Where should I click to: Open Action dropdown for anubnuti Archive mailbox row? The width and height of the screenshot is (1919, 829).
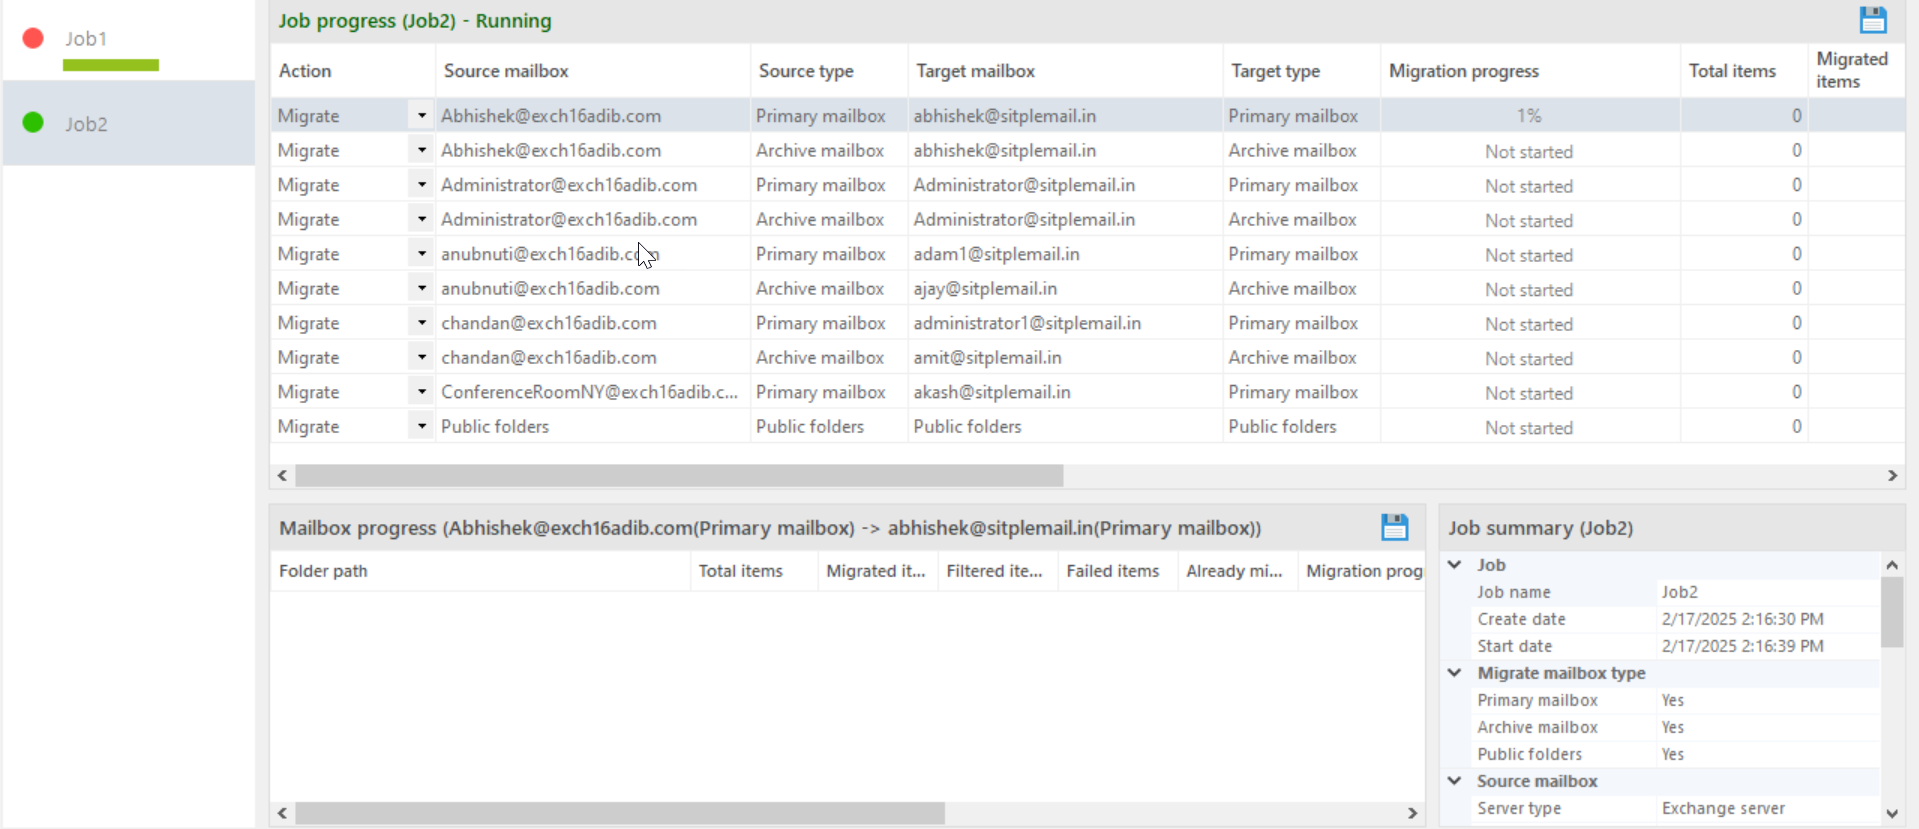coord(422,288)
